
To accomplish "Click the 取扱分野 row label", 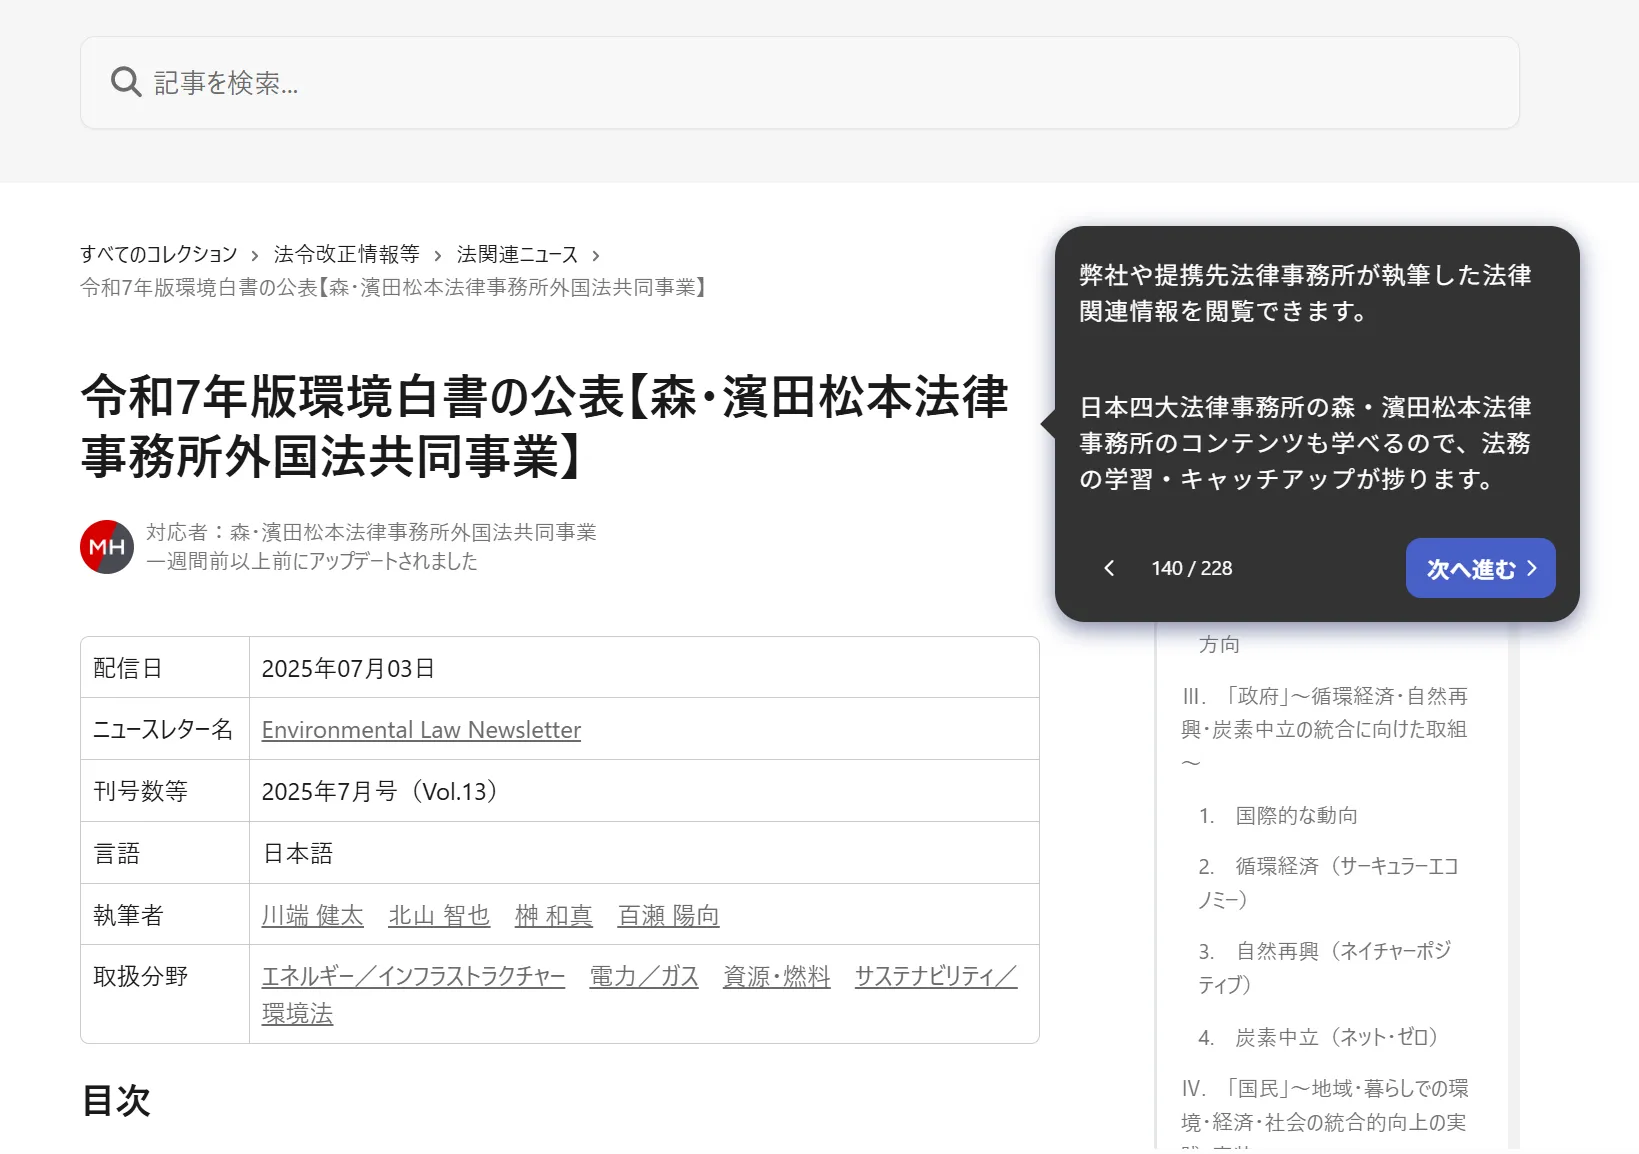I will tap(141, 976).
